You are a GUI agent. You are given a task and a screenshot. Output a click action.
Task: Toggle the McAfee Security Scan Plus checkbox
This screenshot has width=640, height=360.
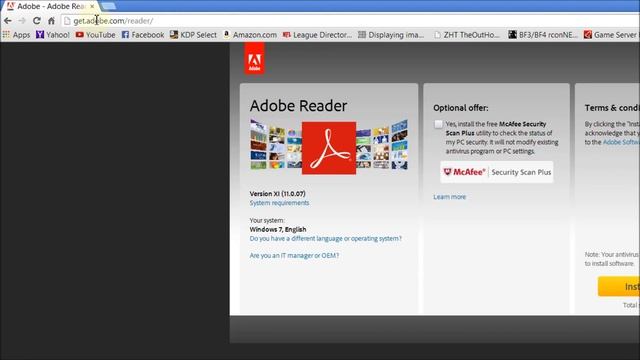[x=438, y=124]
